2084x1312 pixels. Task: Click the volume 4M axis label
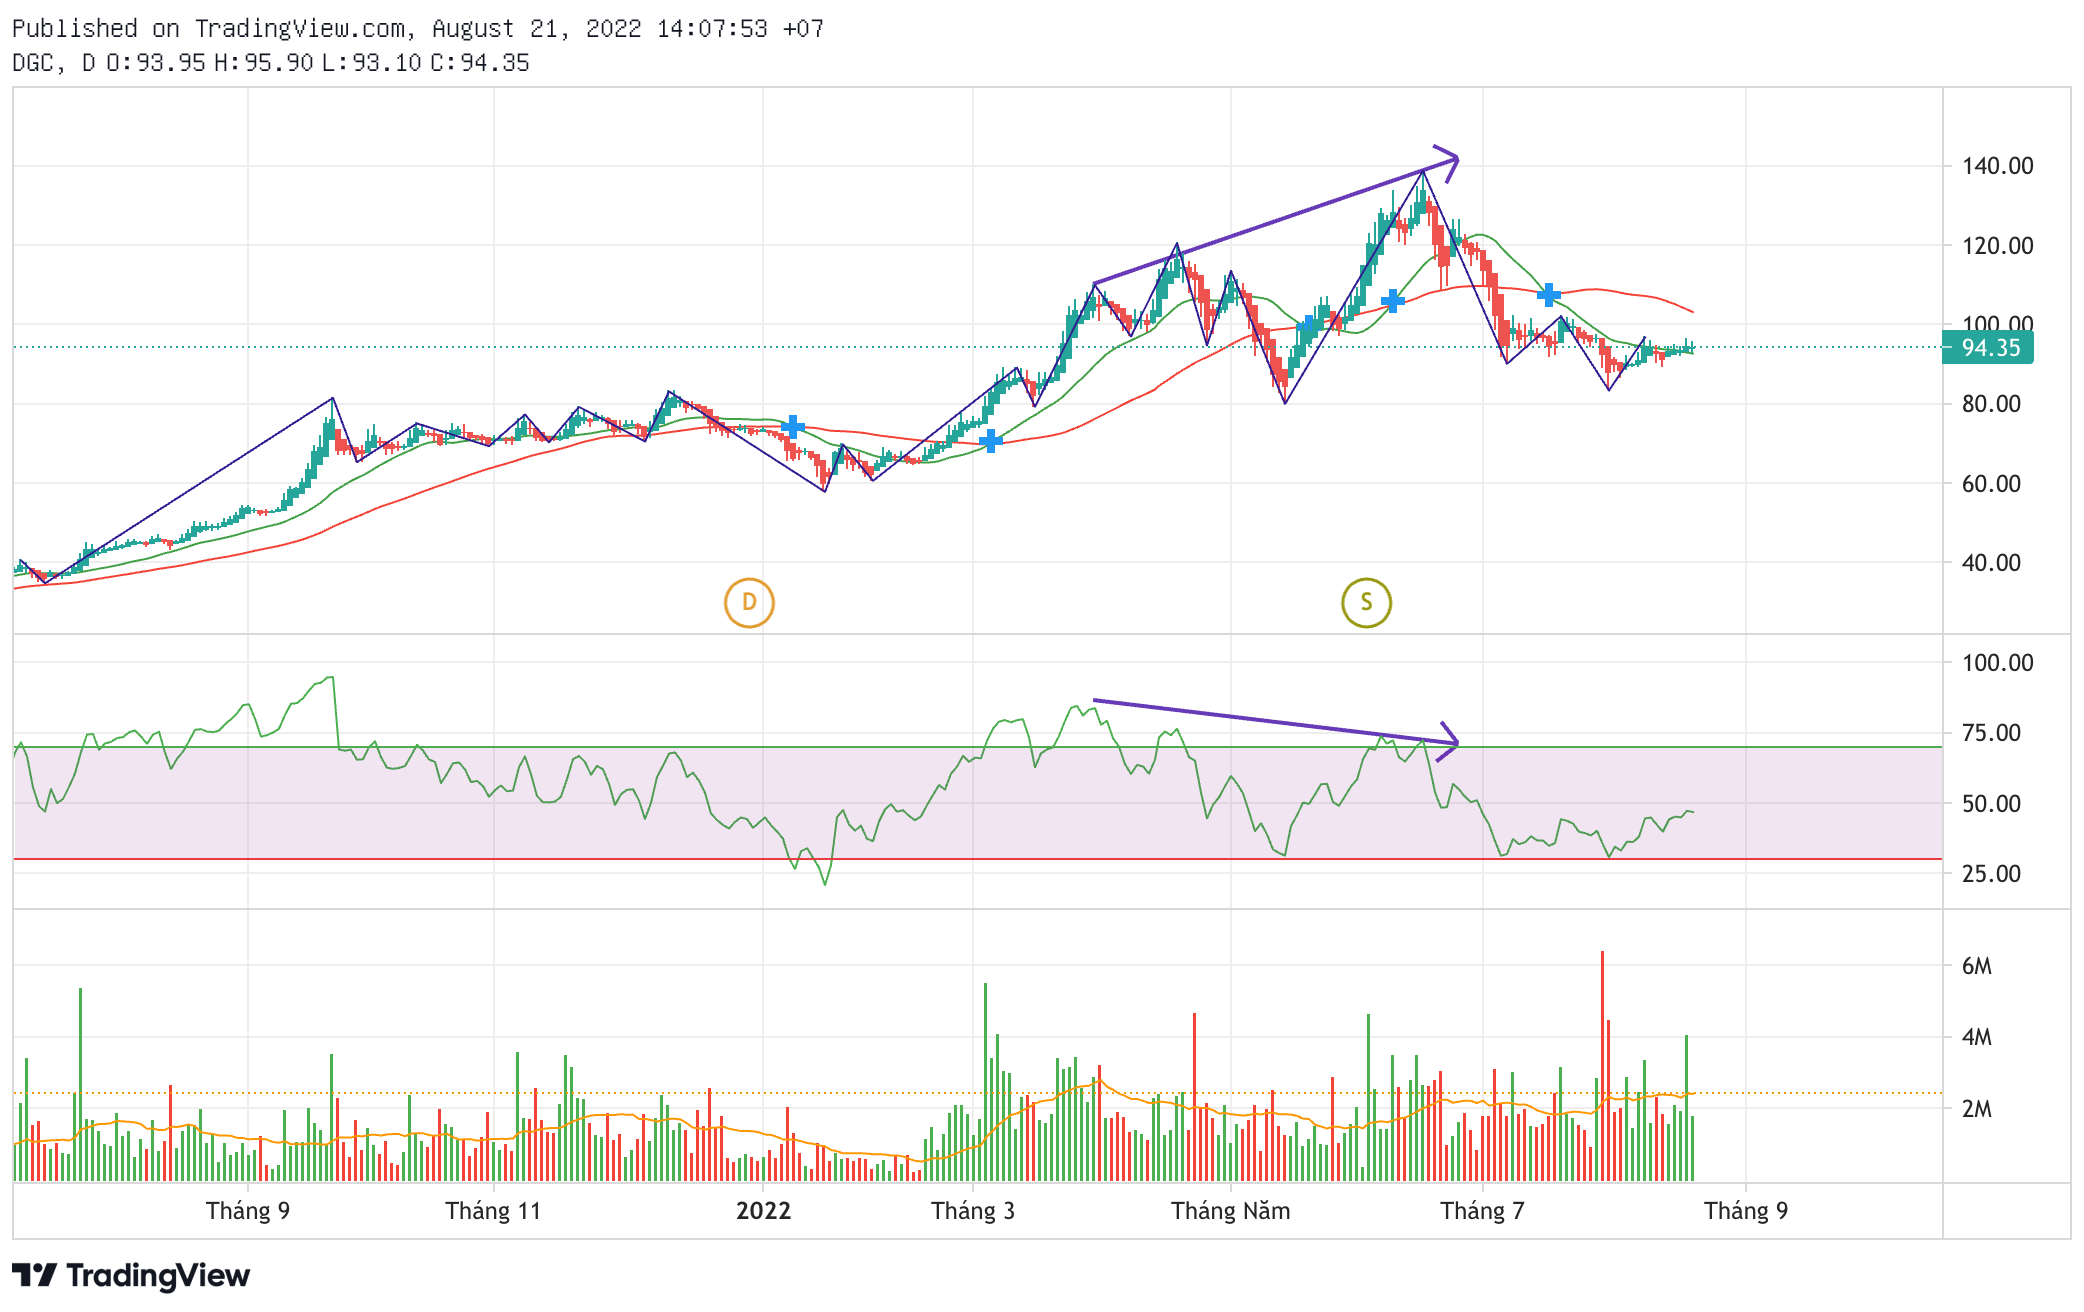pyautogui.click(x=1976, y=1037)
